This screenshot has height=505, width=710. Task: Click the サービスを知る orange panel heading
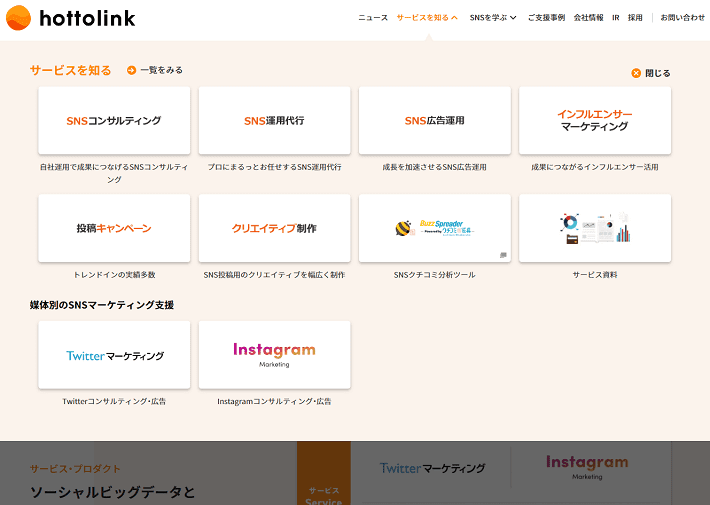click(x=71, y=71)
